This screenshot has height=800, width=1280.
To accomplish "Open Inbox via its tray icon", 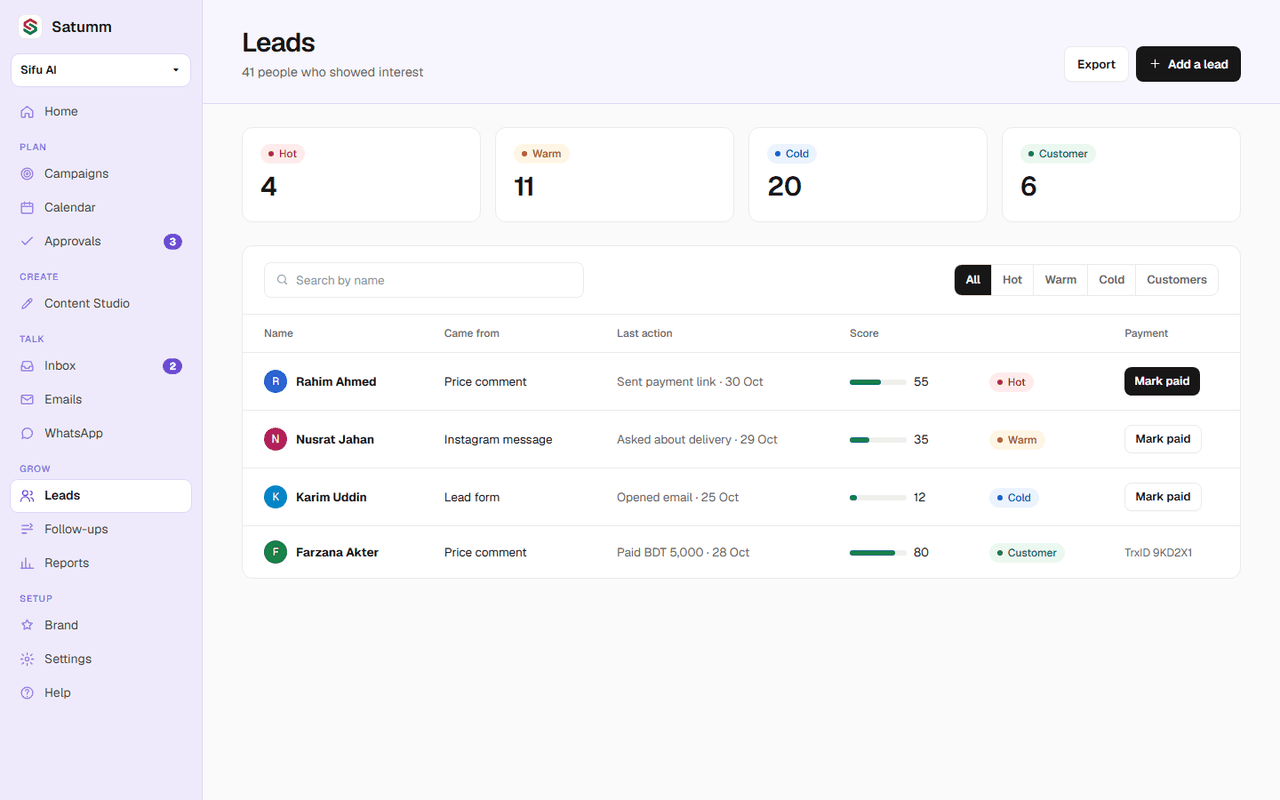I will (27, 366).
